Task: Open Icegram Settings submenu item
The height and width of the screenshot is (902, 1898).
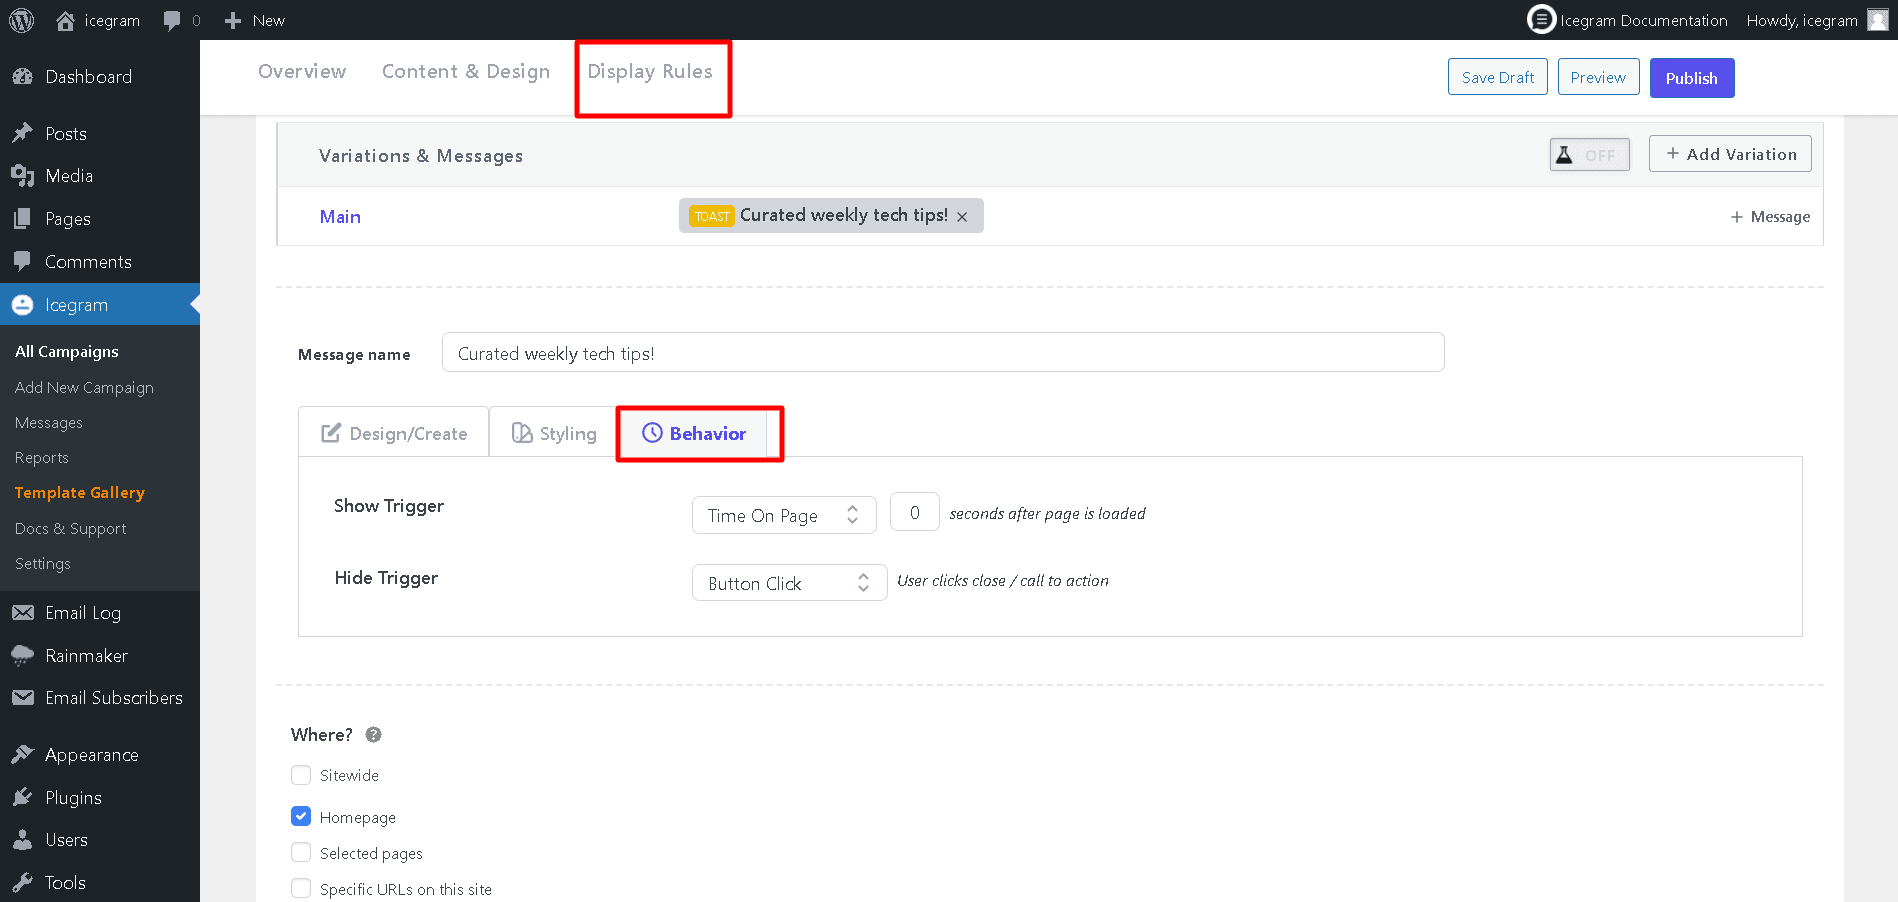Action: (x=43, y=564)
